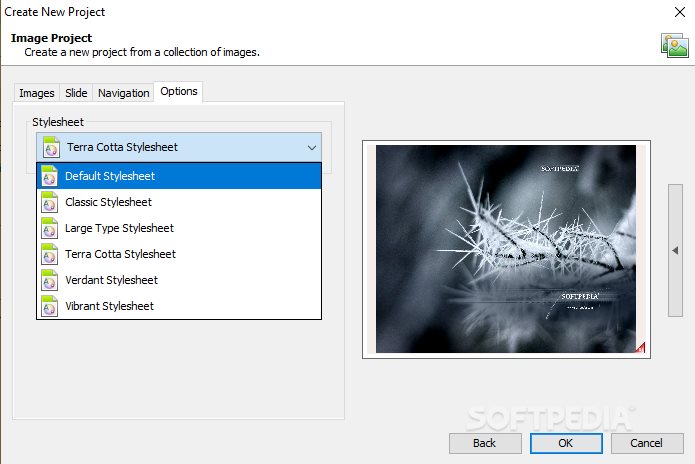The width and height of the screenshot is (695, 464).
Task: Cancel the new project dialog
Action: (x=647, y=443)
